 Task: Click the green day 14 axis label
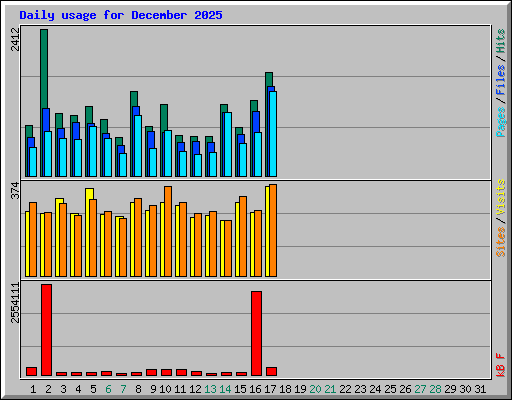click(x=225, y=389)
